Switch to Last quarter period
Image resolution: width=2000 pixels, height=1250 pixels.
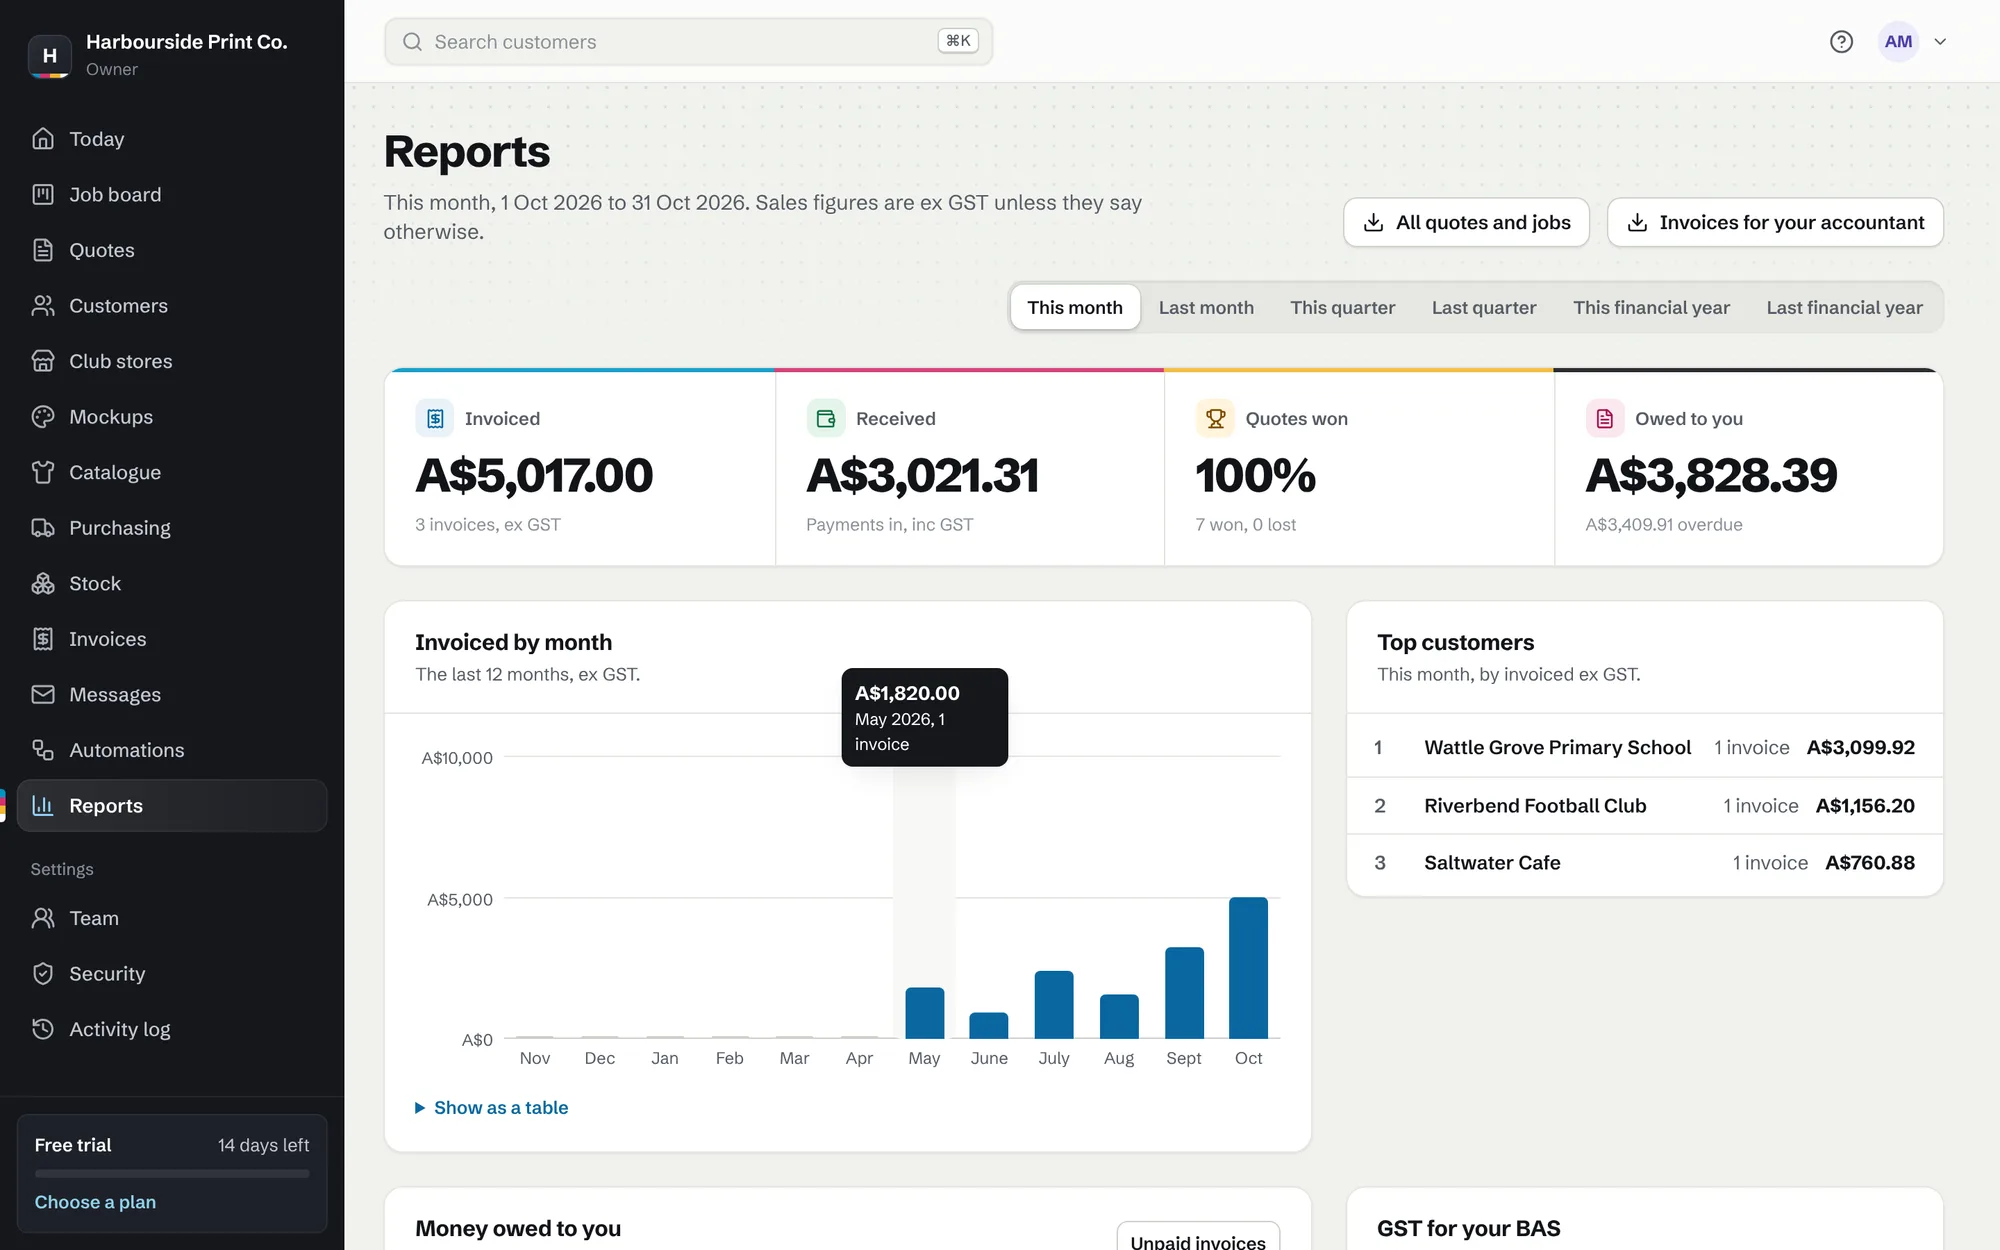click(x=1484, y=307)
